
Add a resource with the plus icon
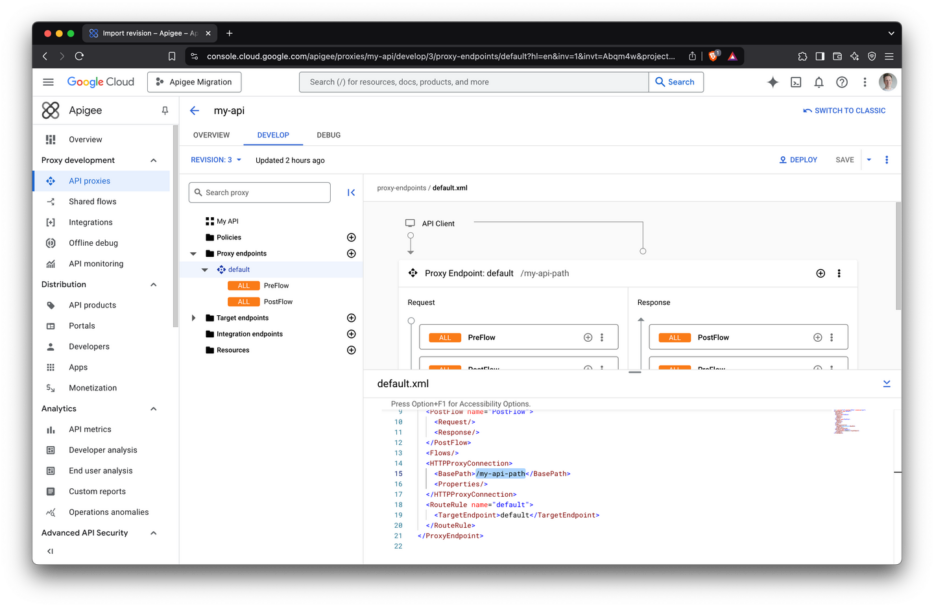coord(351,350)
